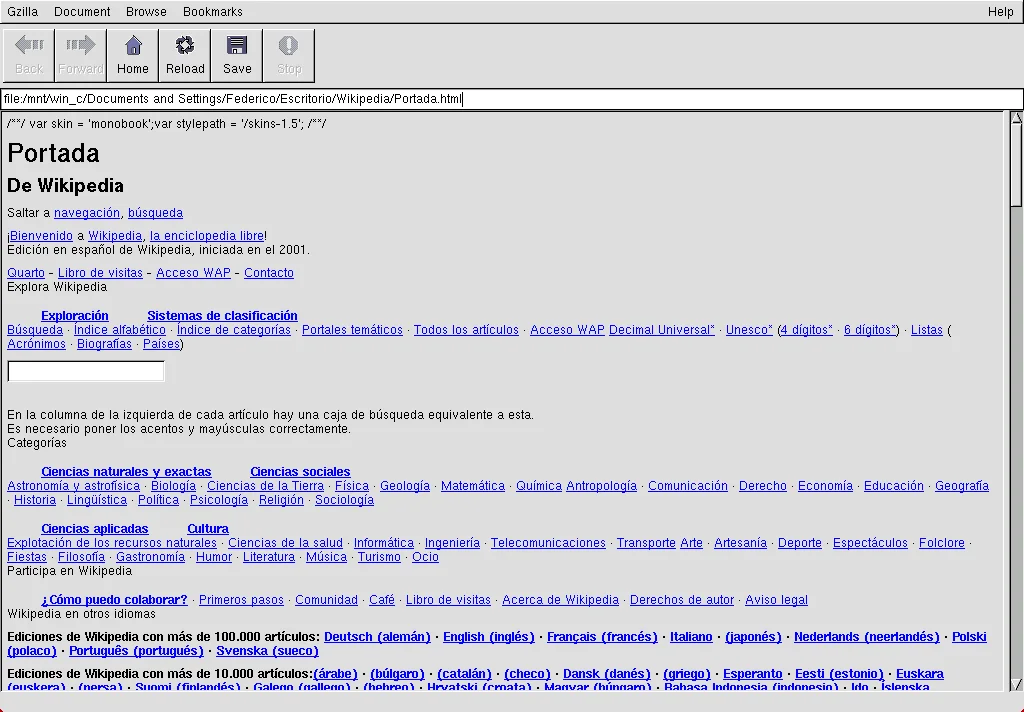
Task: Open the Listas link
Action: (x=927, y=330)
